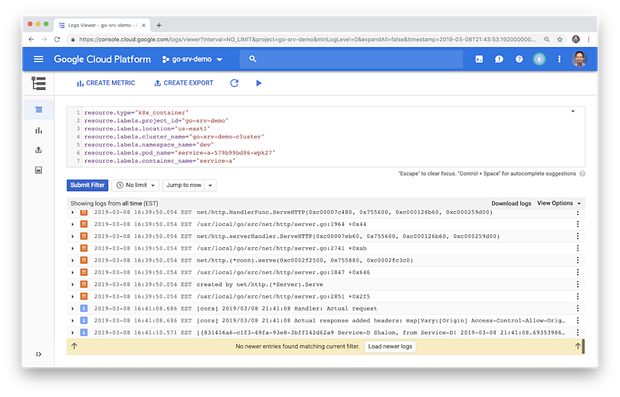Open the Google Cloud navigation hamburger menu
The width and height of the screenshot is (620, 397).
38,59
